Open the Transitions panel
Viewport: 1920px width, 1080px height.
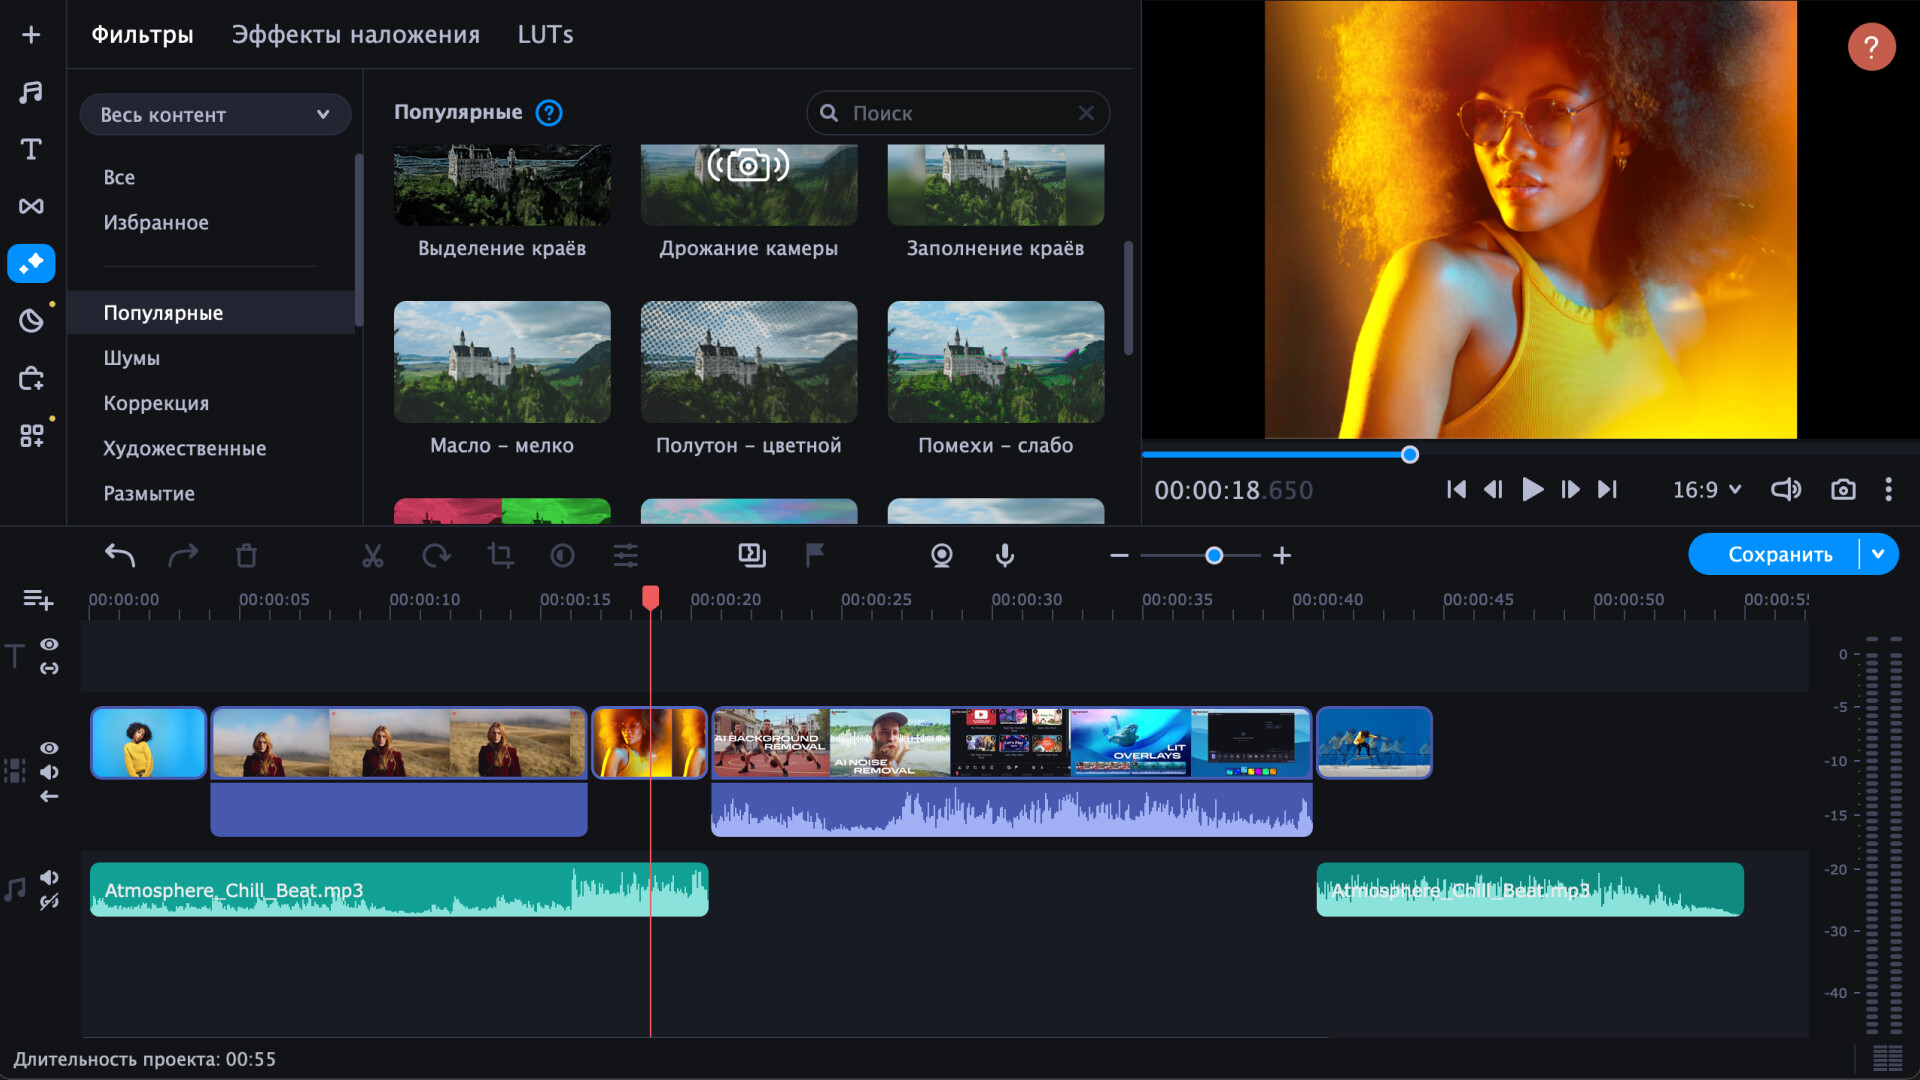pos(30,206)
